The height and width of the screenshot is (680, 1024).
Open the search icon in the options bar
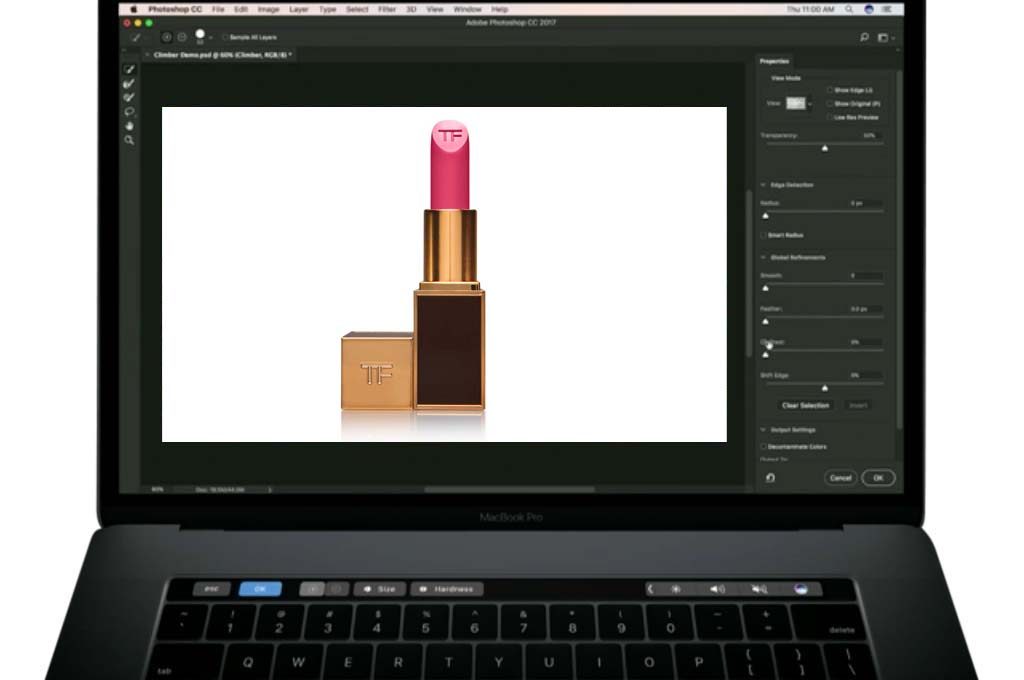864,37
